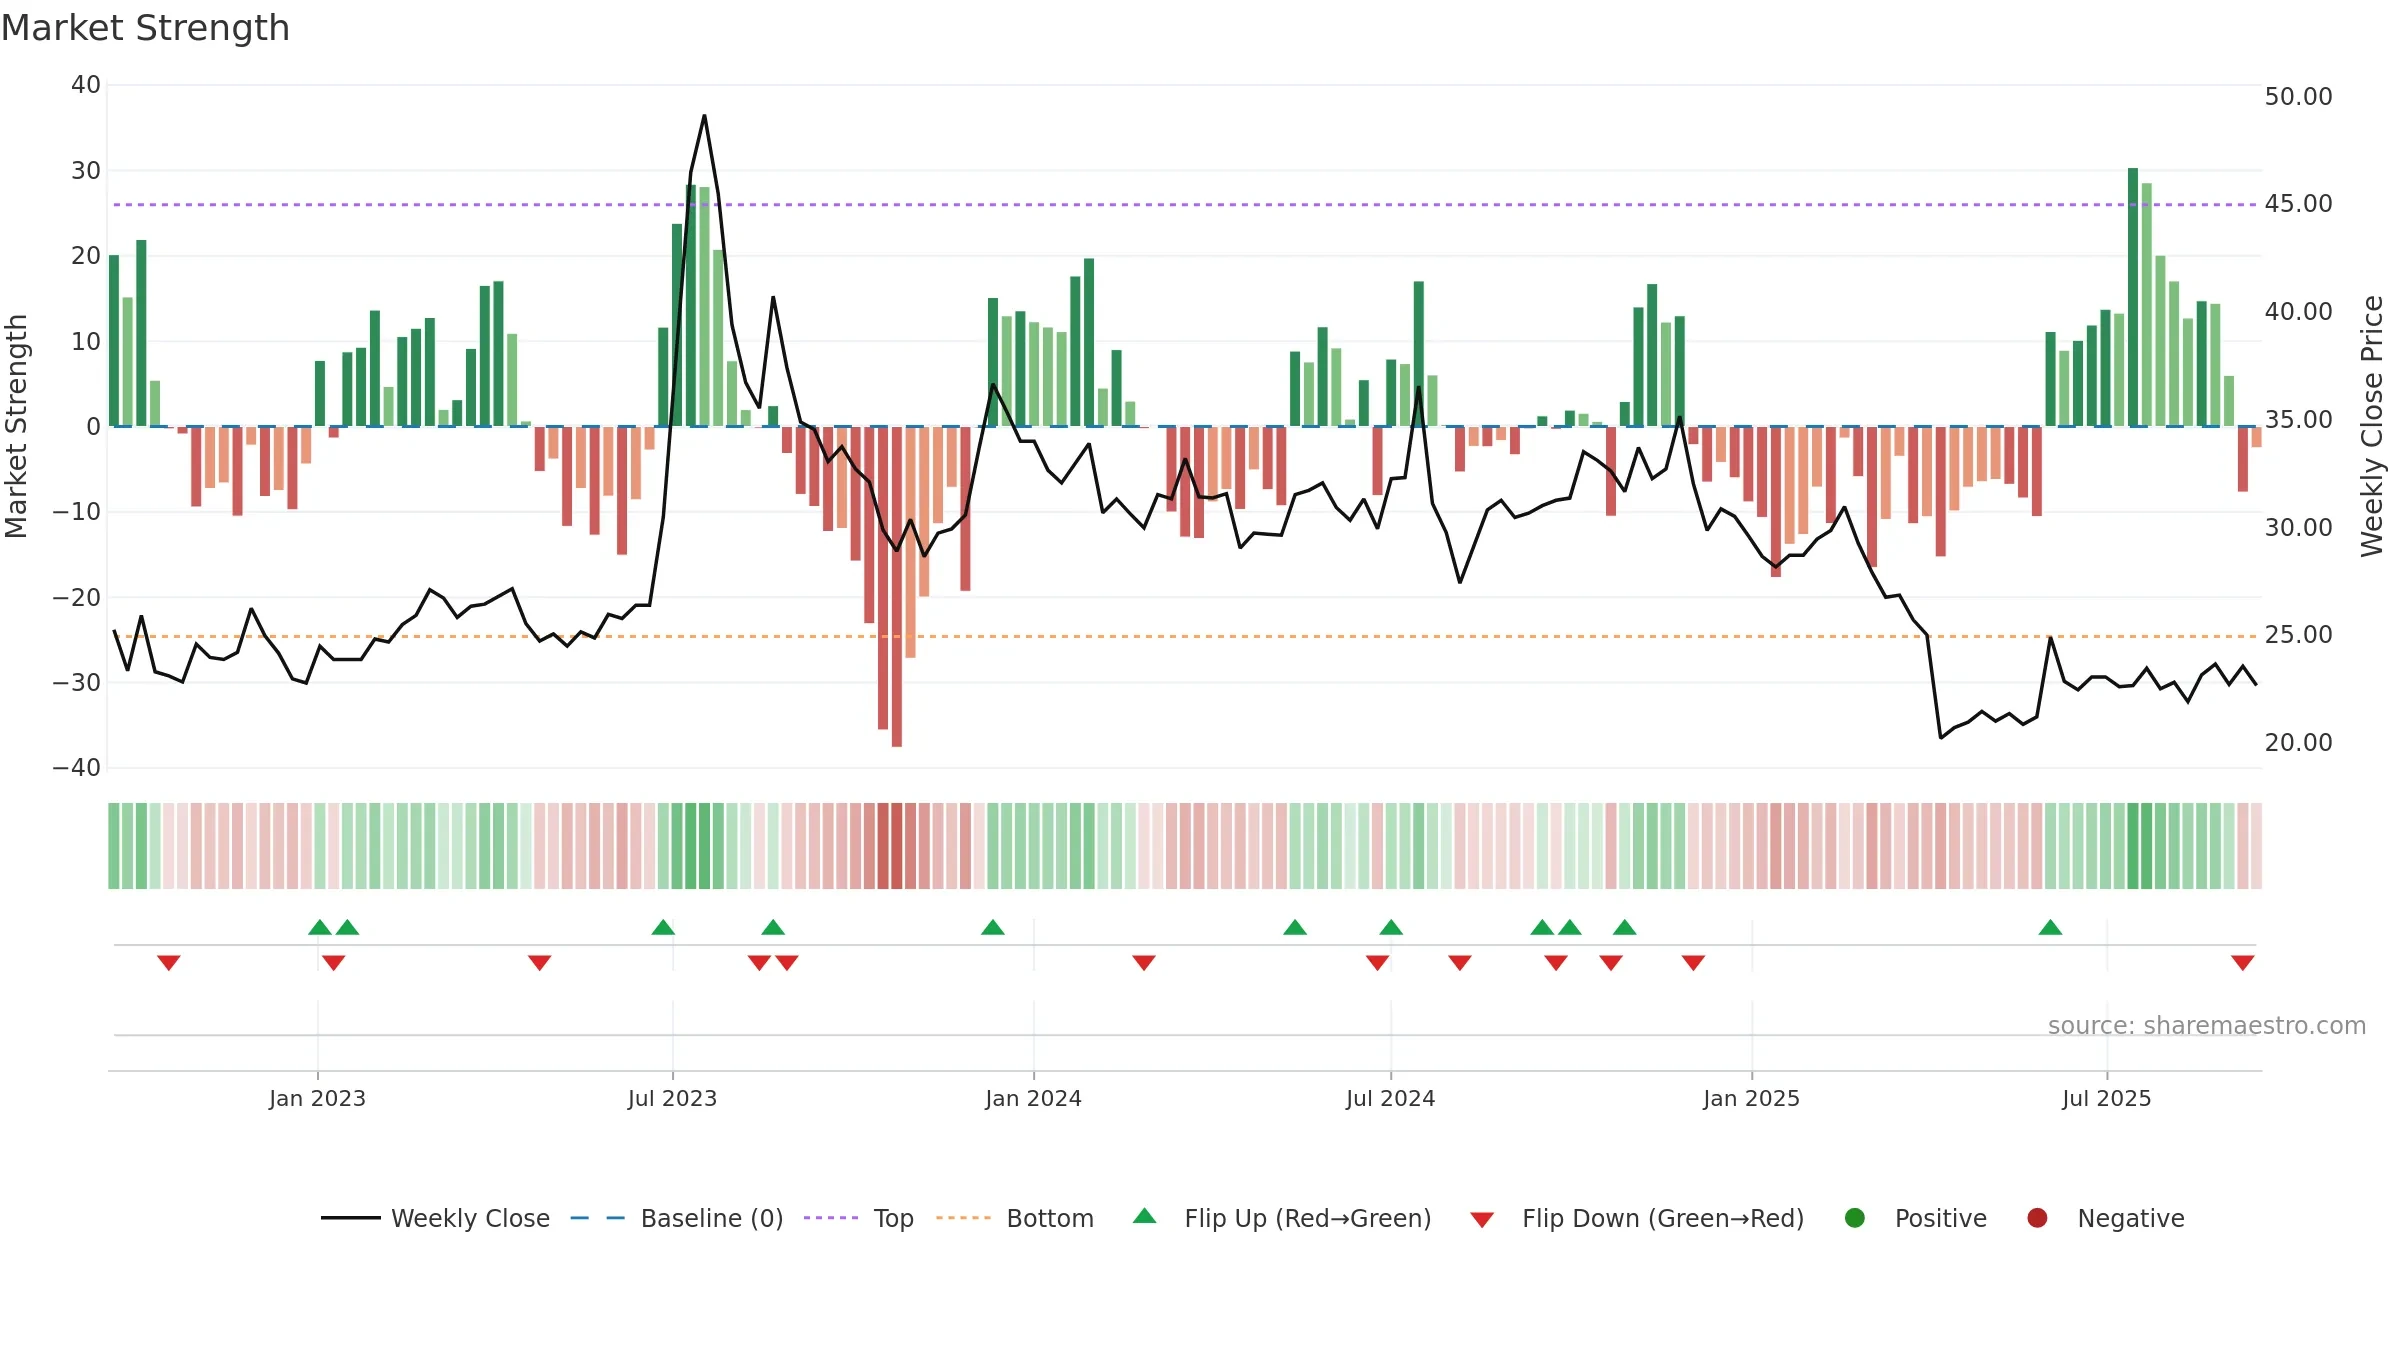This screenshot has width=2400, height=1350.
Task: Click the green flip-up marker before Jul 2025
Action: pos(2050,927)
